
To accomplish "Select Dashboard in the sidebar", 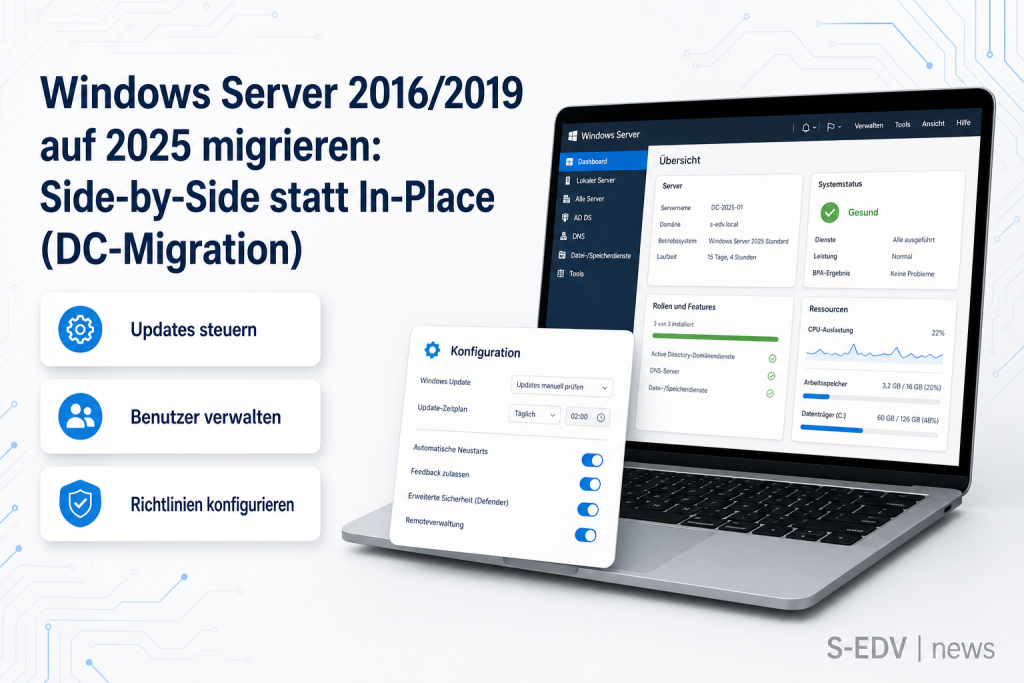I will 604,161.
